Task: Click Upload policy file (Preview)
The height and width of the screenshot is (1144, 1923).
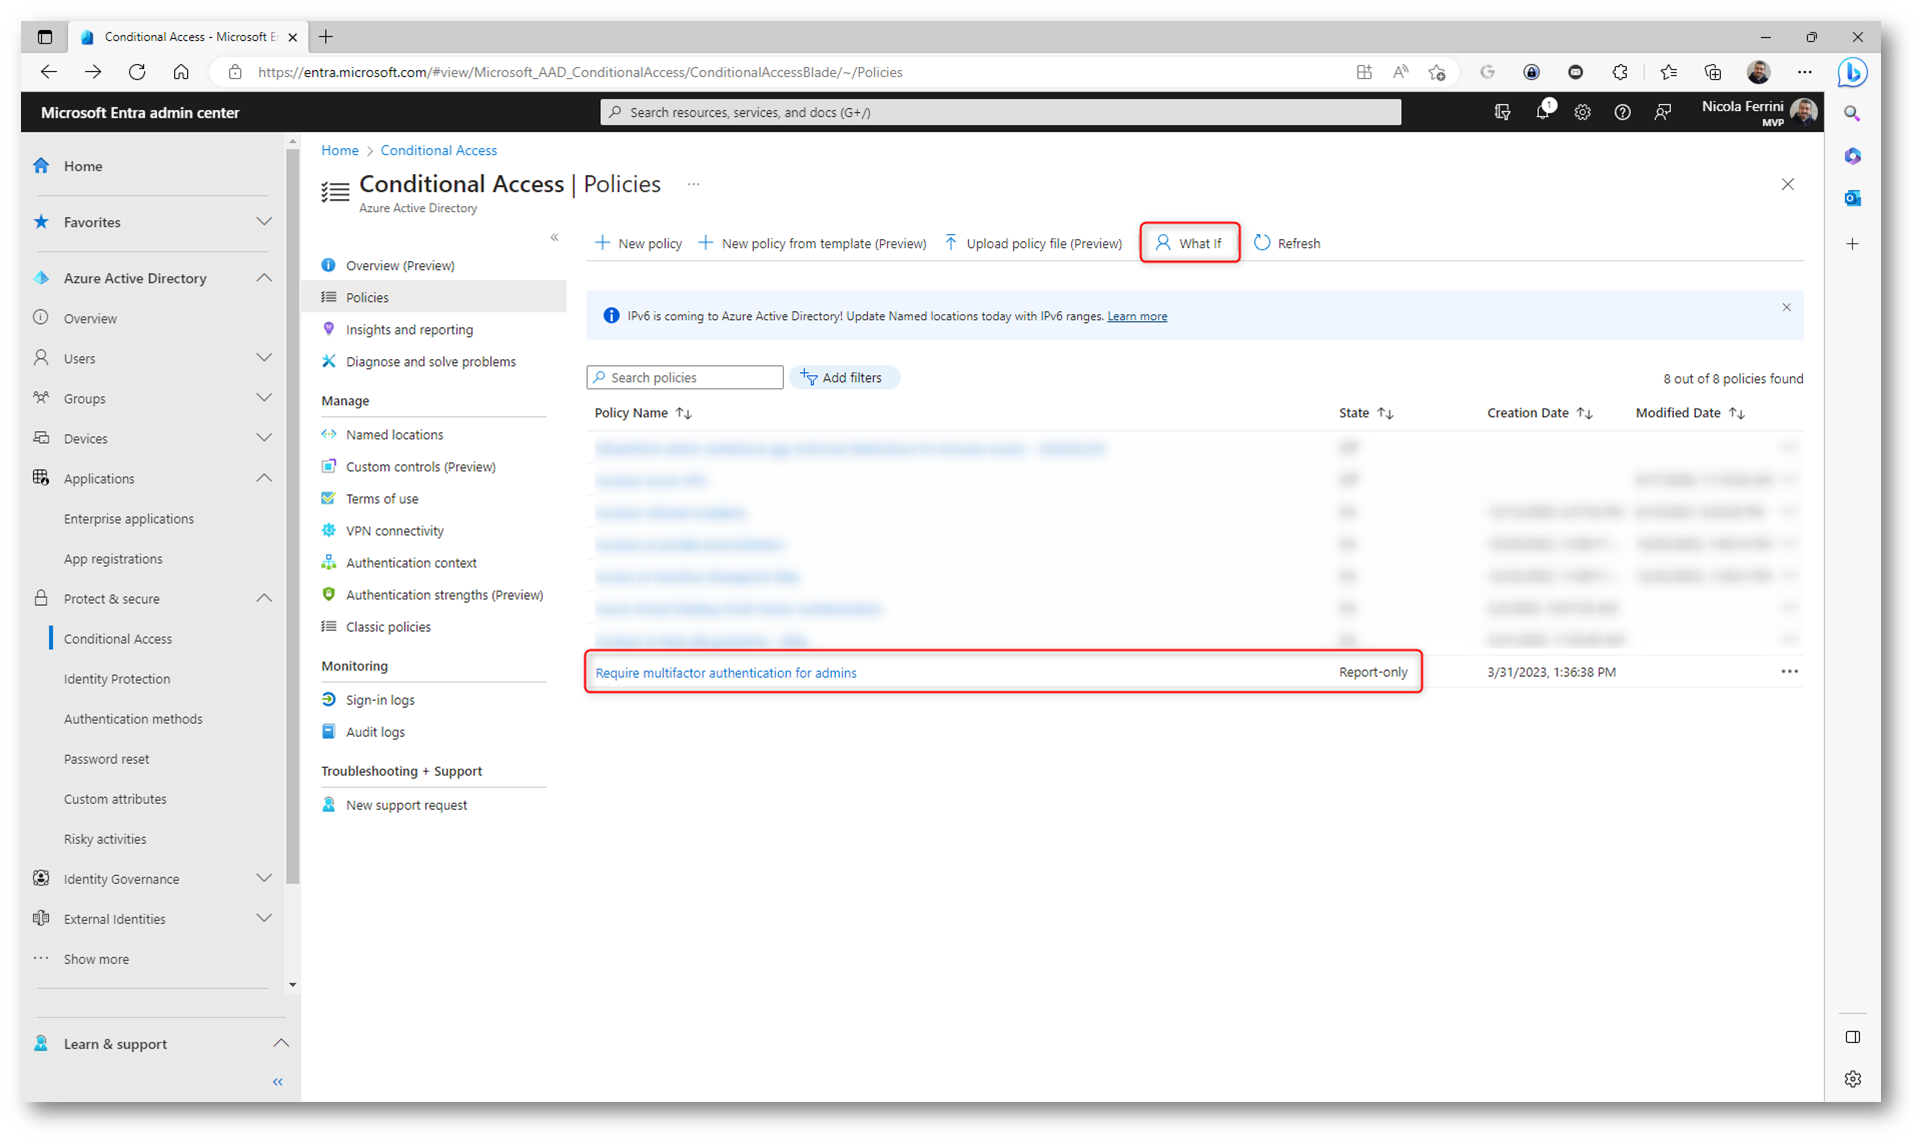Action: 1033,243
